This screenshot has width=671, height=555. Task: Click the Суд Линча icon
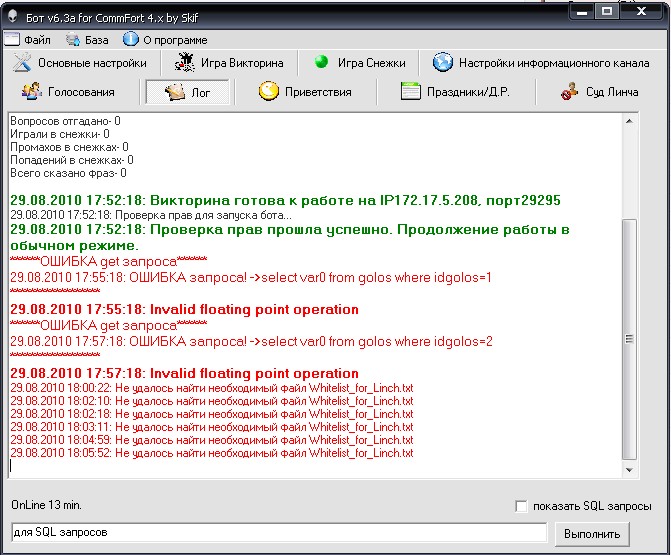coord(570,92)
